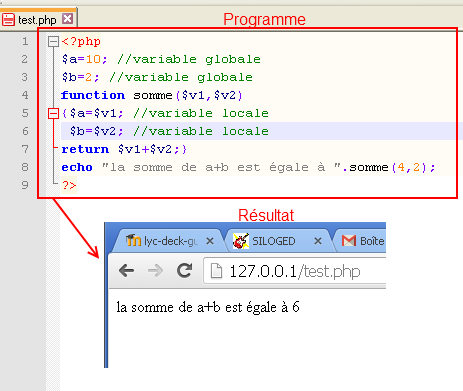Viewport: 463px width, 391px height.
Task: Close the test.php editor tab
Action: [68, 19]
